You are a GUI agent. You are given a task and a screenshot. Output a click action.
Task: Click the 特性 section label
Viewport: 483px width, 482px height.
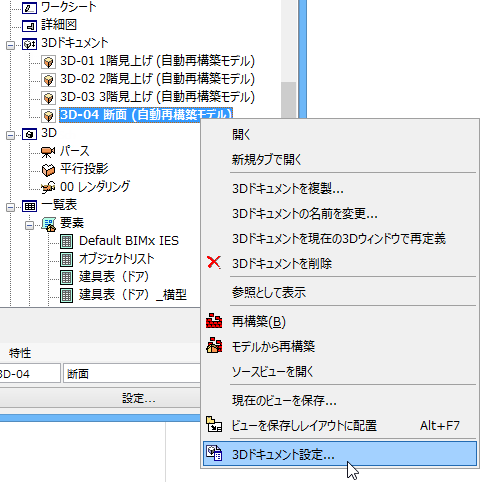[x=20, y=353]
